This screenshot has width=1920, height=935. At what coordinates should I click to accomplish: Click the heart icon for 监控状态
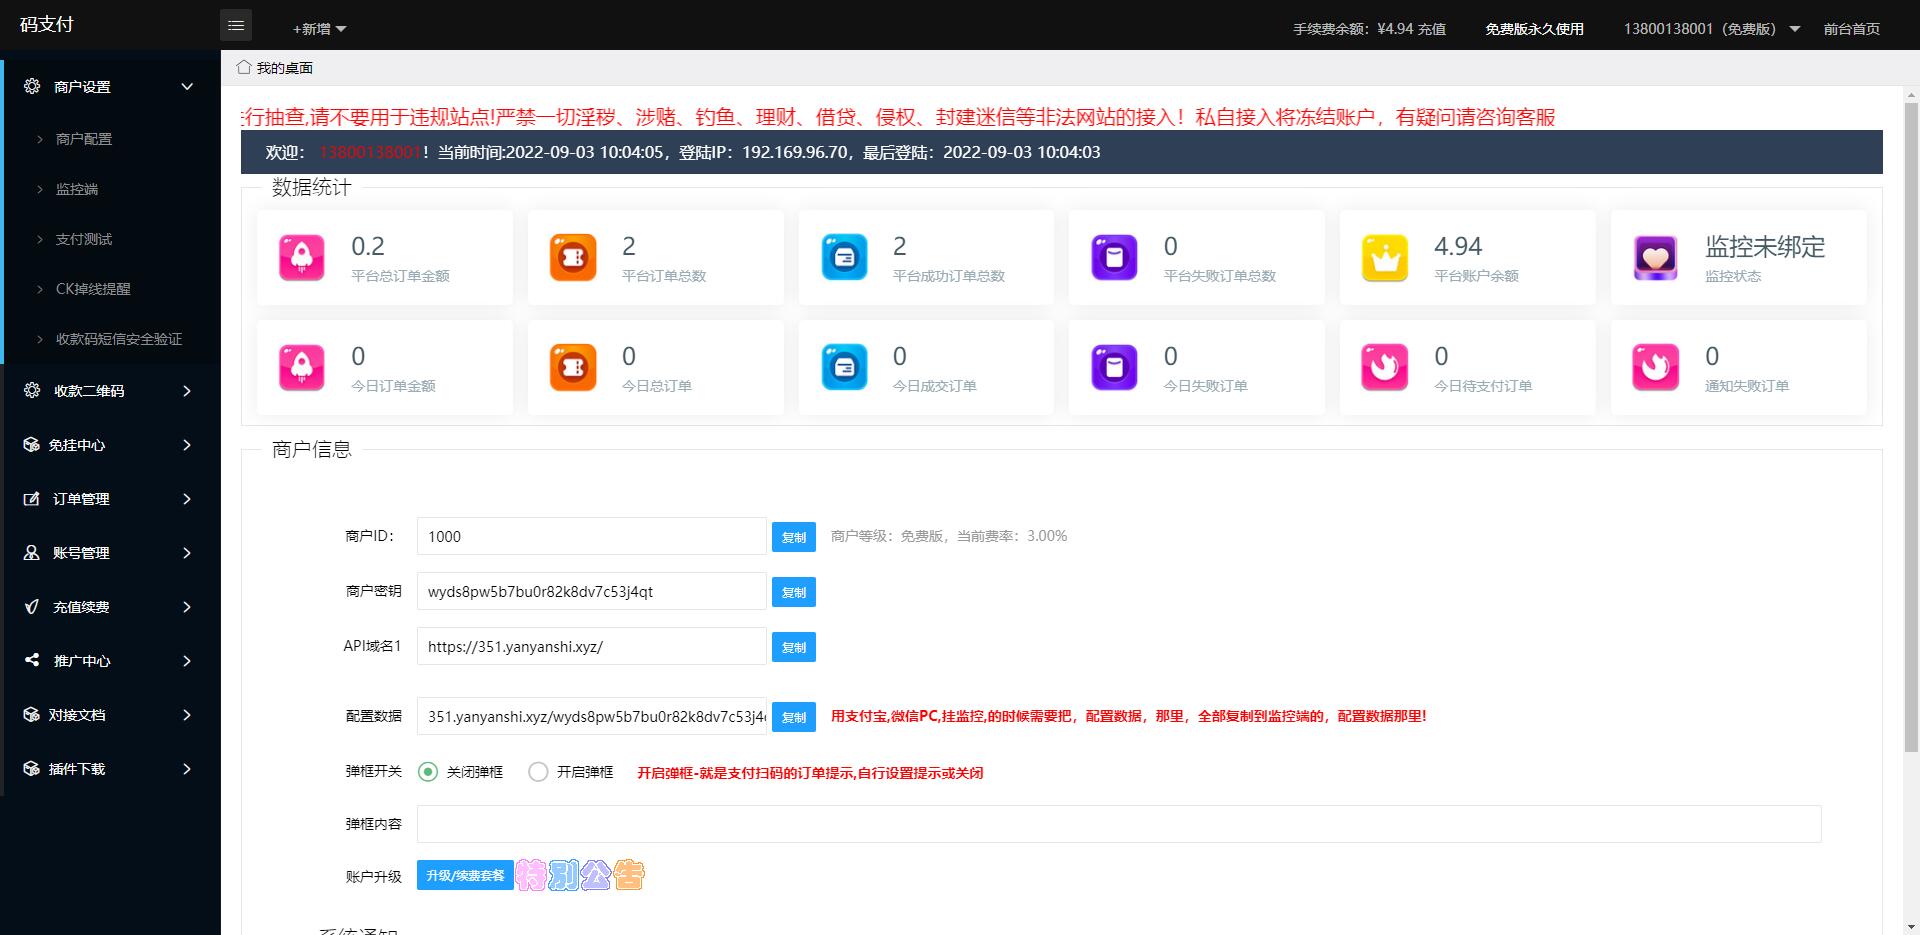pos(1656,258)
